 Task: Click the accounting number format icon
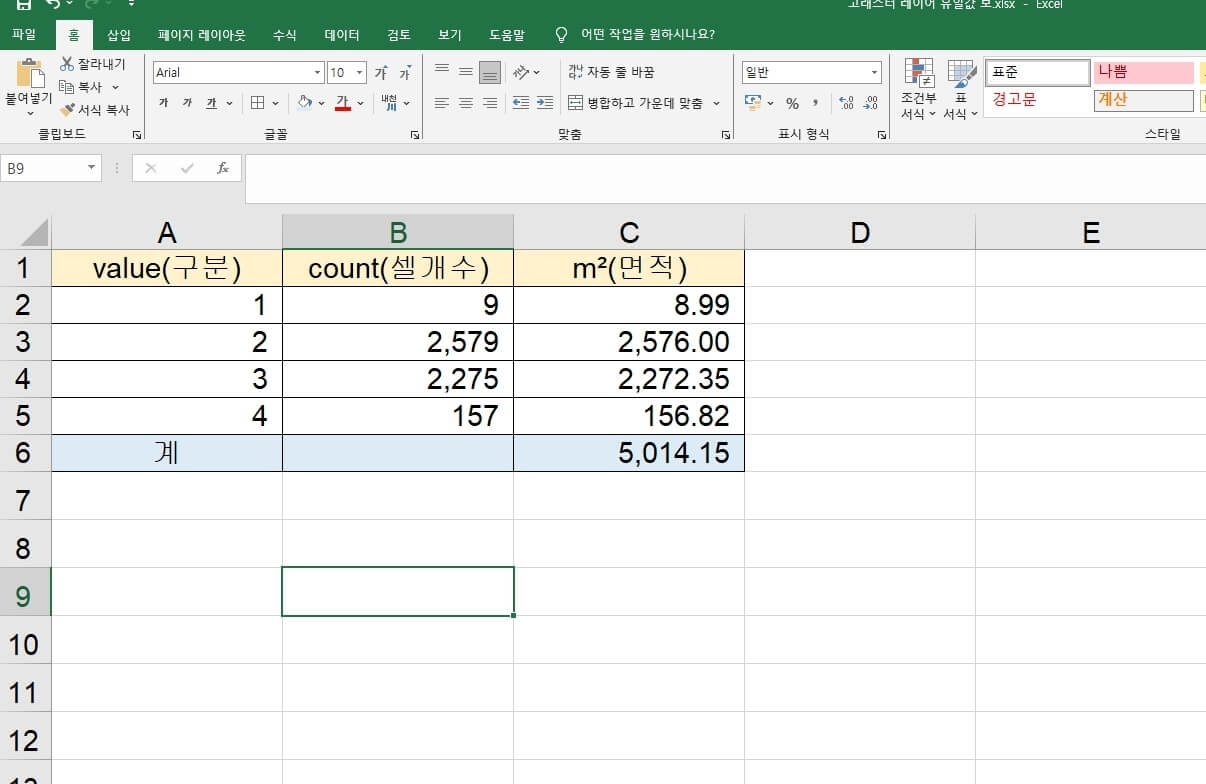tap(752, 103)
